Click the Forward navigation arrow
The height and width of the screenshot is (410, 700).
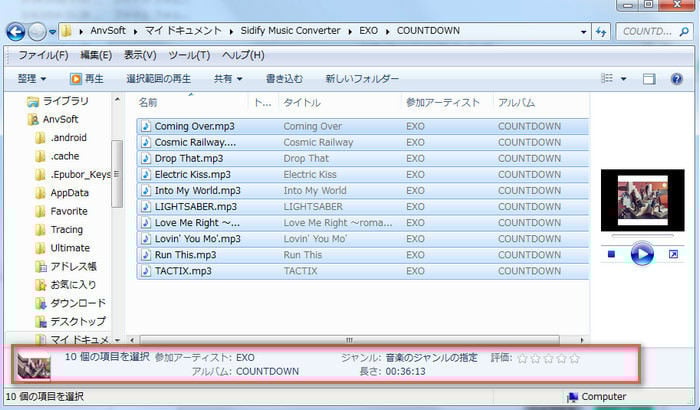pos(37,32)
